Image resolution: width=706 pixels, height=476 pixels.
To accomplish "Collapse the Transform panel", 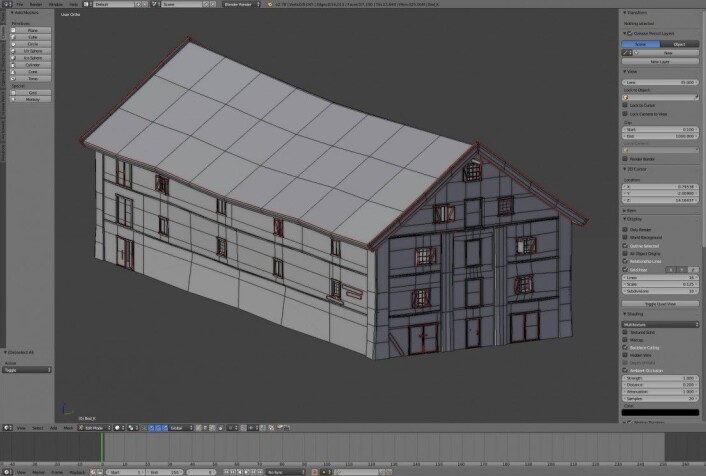I will (x=625, y=13).
